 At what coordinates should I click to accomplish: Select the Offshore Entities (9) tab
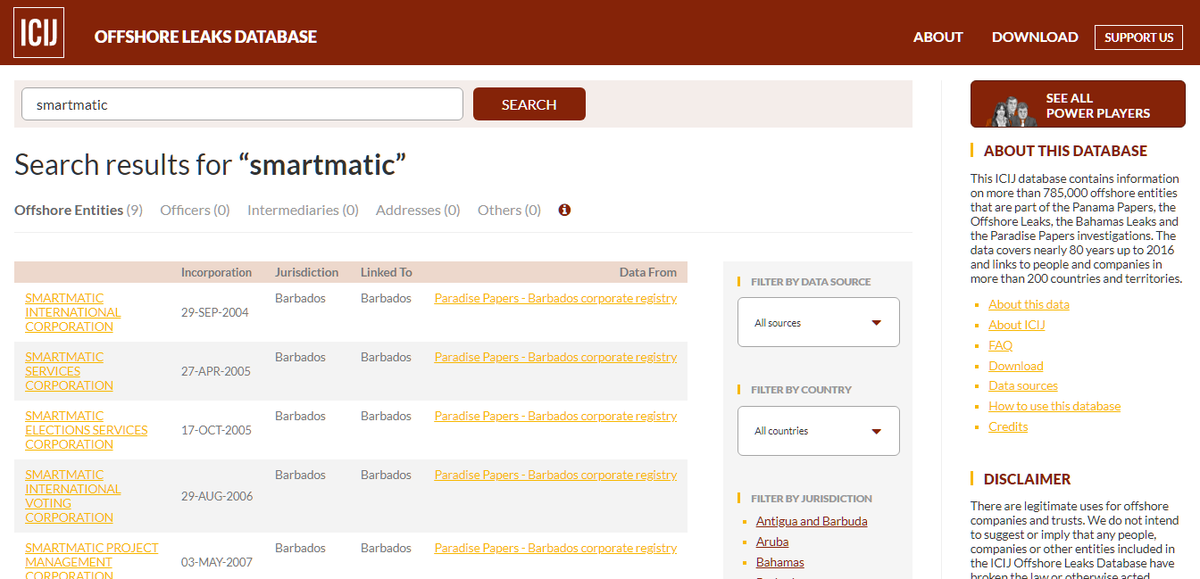click(x=78, y=210)
